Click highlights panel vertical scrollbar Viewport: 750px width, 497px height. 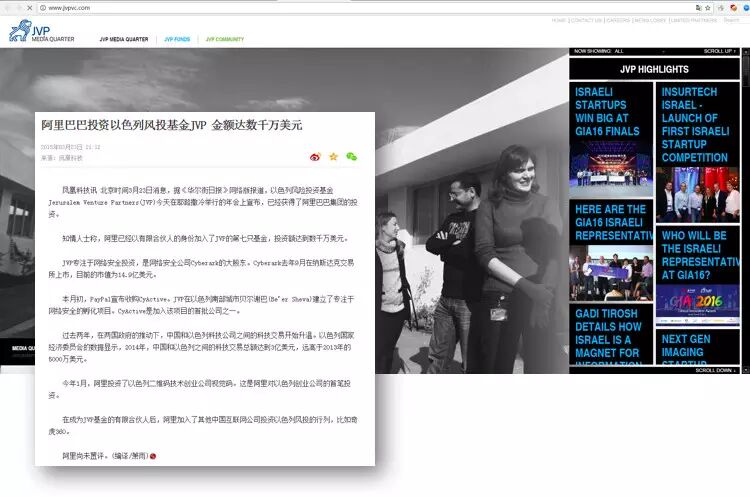746,210
